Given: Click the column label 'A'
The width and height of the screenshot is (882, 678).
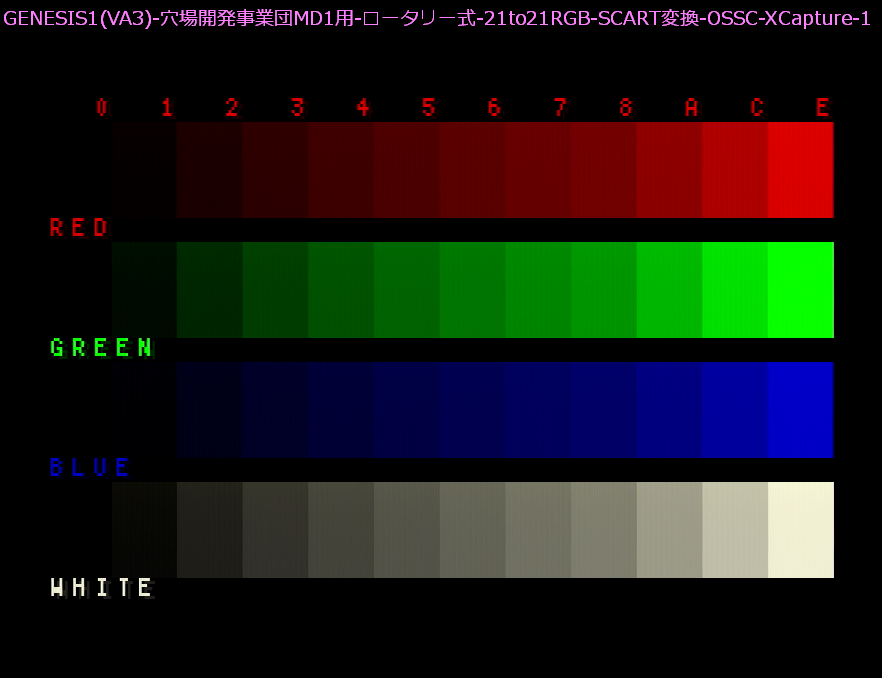Looking at the screenshot, I should point(691,107).
